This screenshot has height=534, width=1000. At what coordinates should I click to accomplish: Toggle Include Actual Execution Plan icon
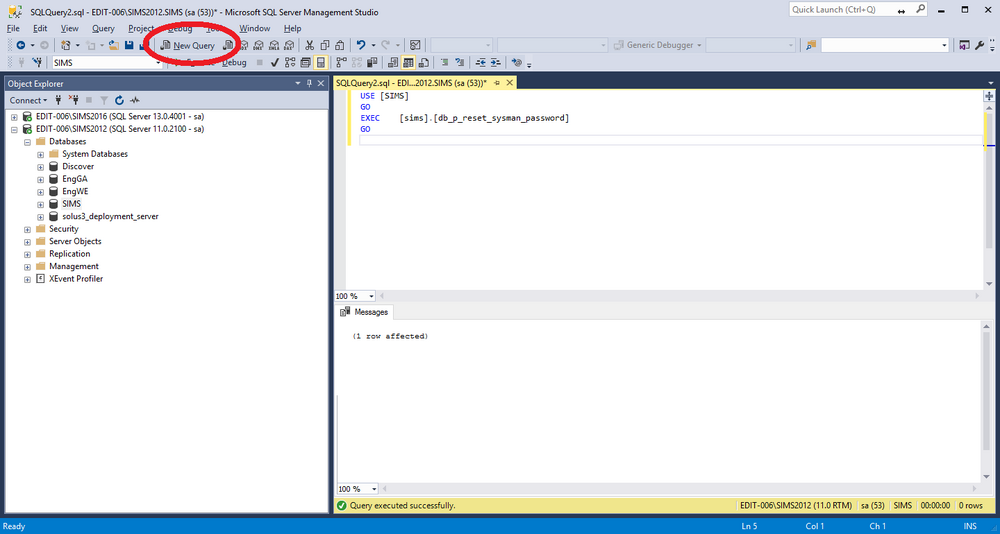pyautogui.click(x=341, y=63)
